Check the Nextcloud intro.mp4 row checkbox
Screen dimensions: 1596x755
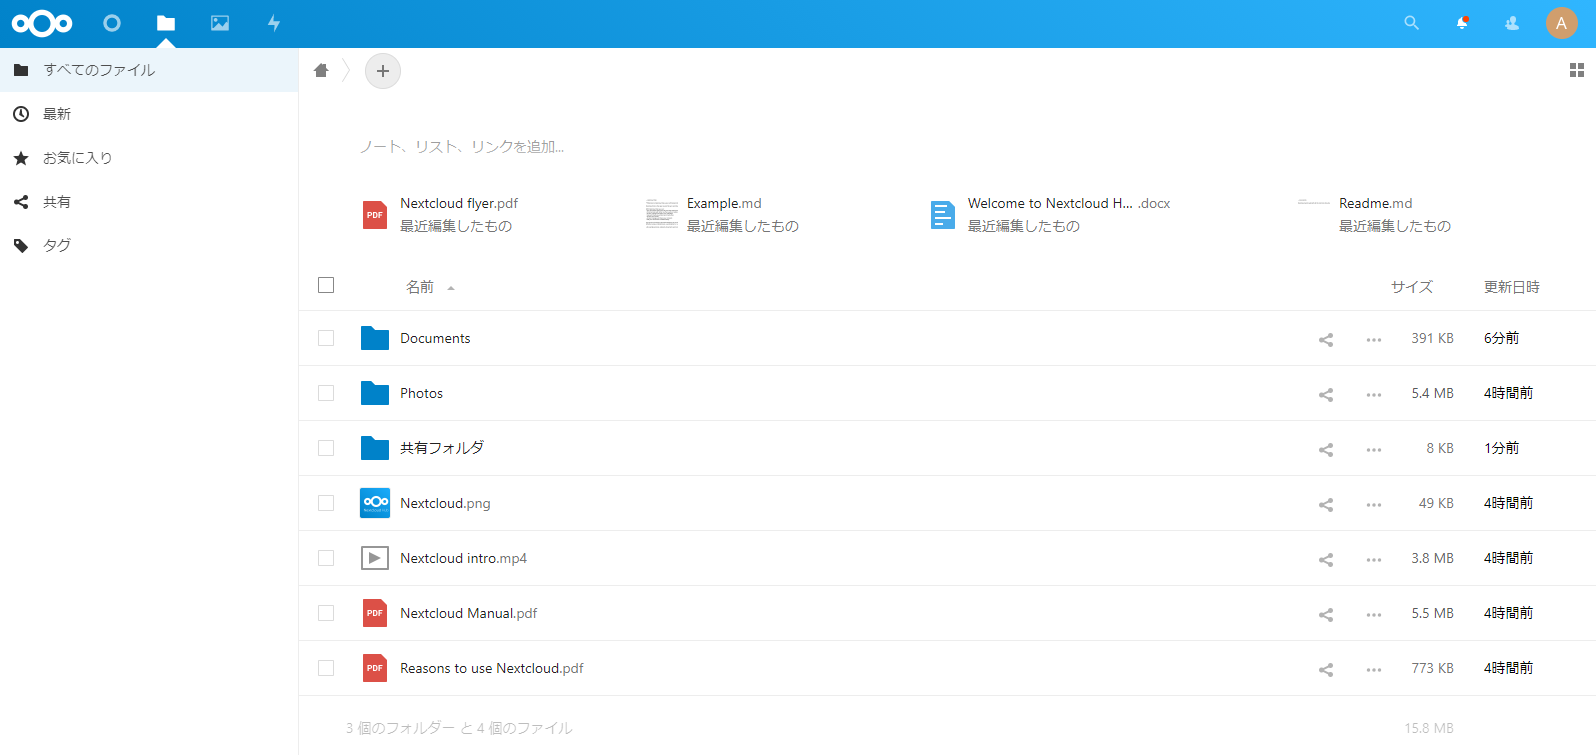coord(326,558)
